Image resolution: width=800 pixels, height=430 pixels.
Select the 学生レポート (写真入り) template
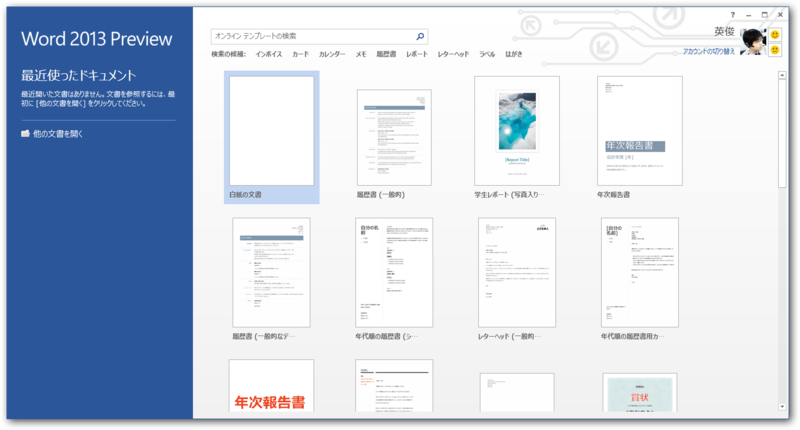[x=516, y=131]
